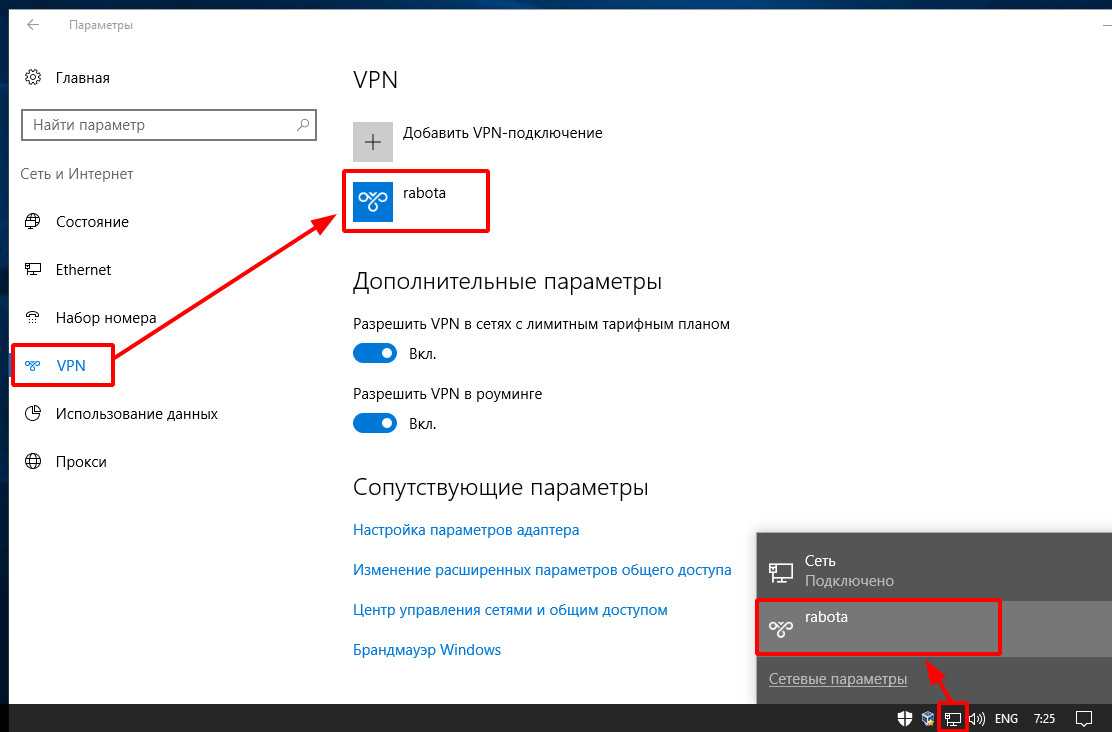Click the volume speaker tray icon
The width and height of the screenshot is (1112, 732).
tap(977, 719)
